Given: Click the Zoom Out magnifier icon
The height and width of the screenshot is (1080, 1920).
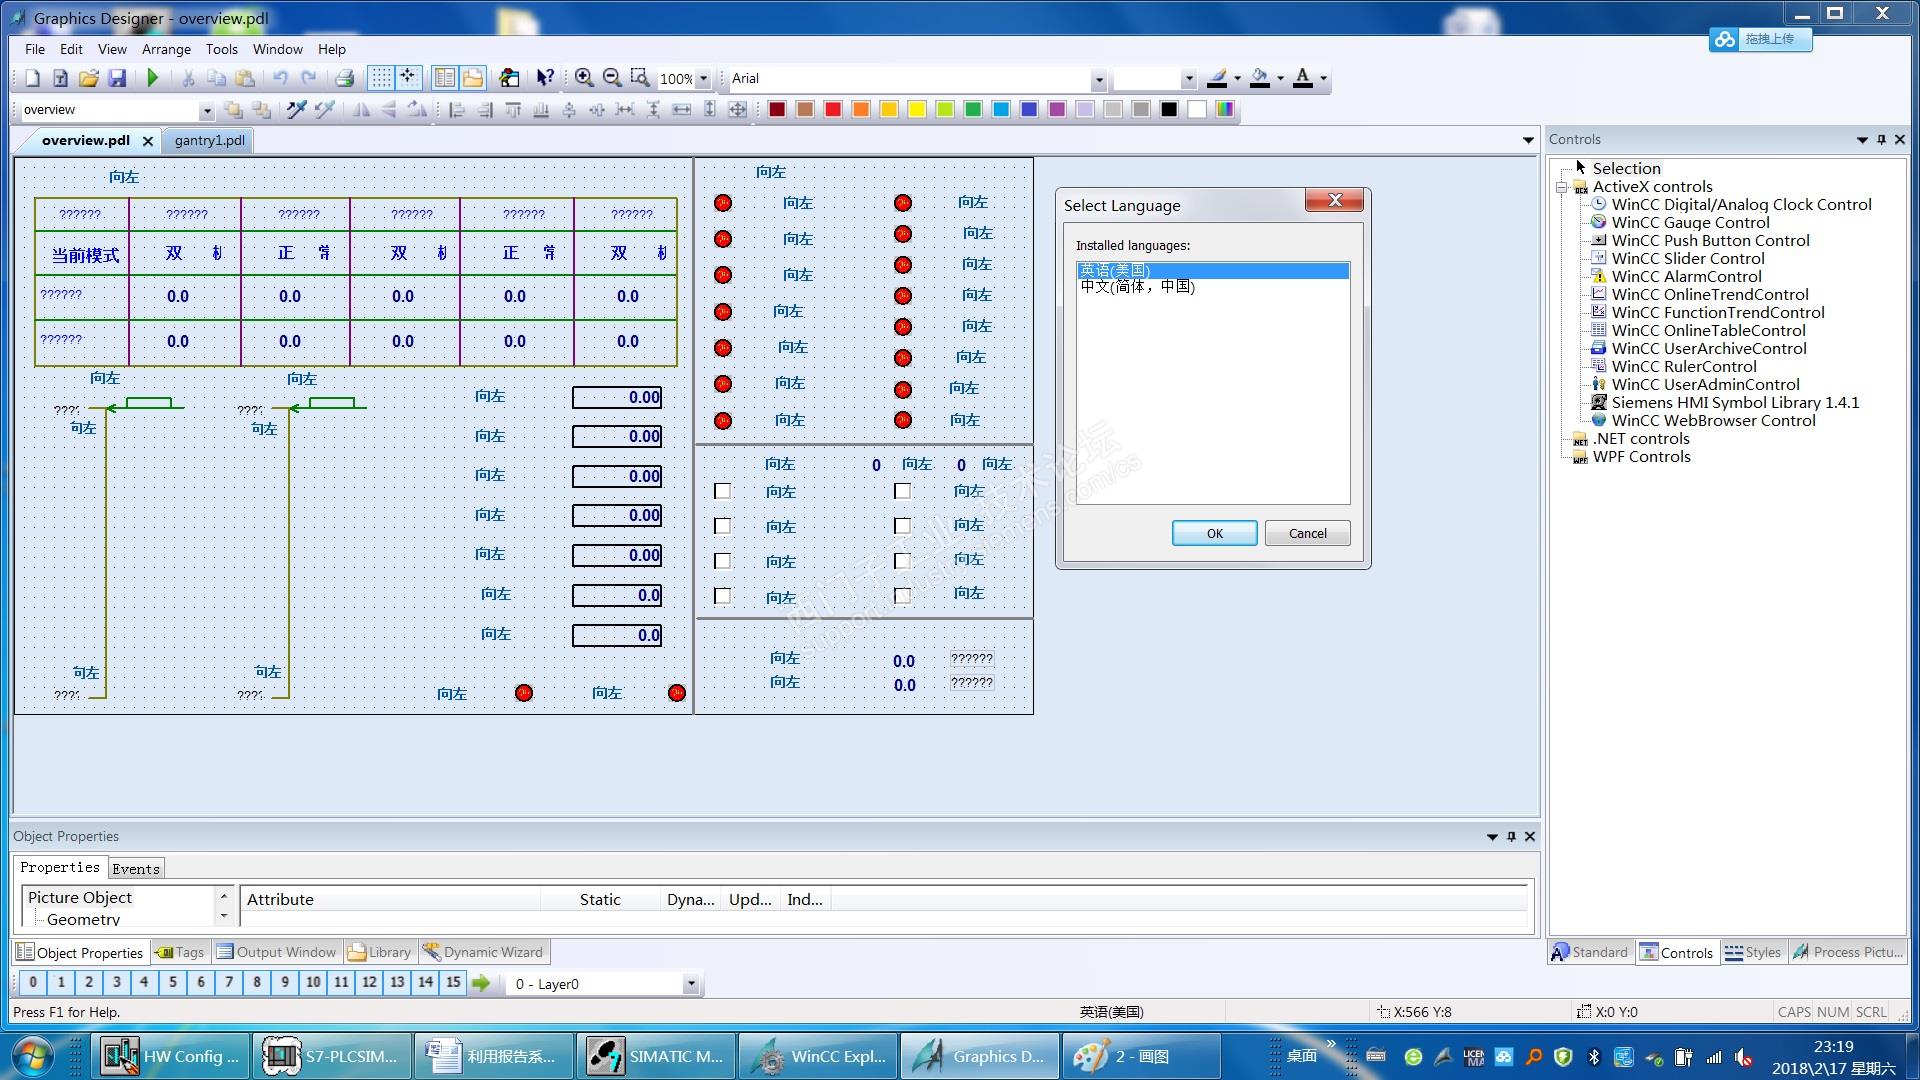Looking at the screenshot, I should [x=612, y=78].
